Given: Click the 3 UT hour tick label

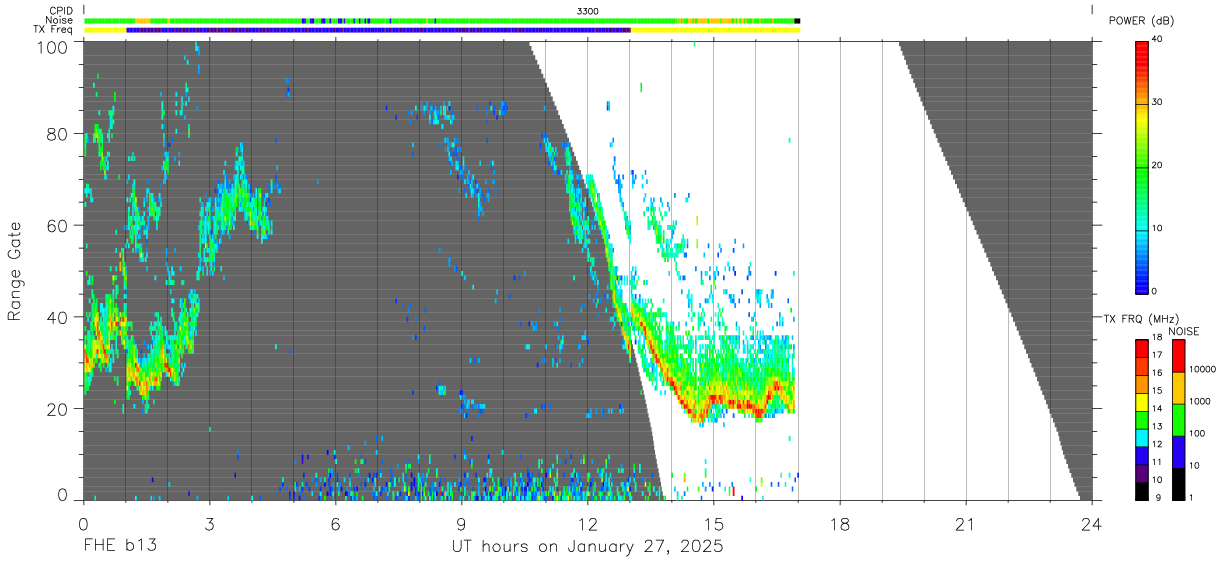Looking at the screenshot, I should pos(209,523).
